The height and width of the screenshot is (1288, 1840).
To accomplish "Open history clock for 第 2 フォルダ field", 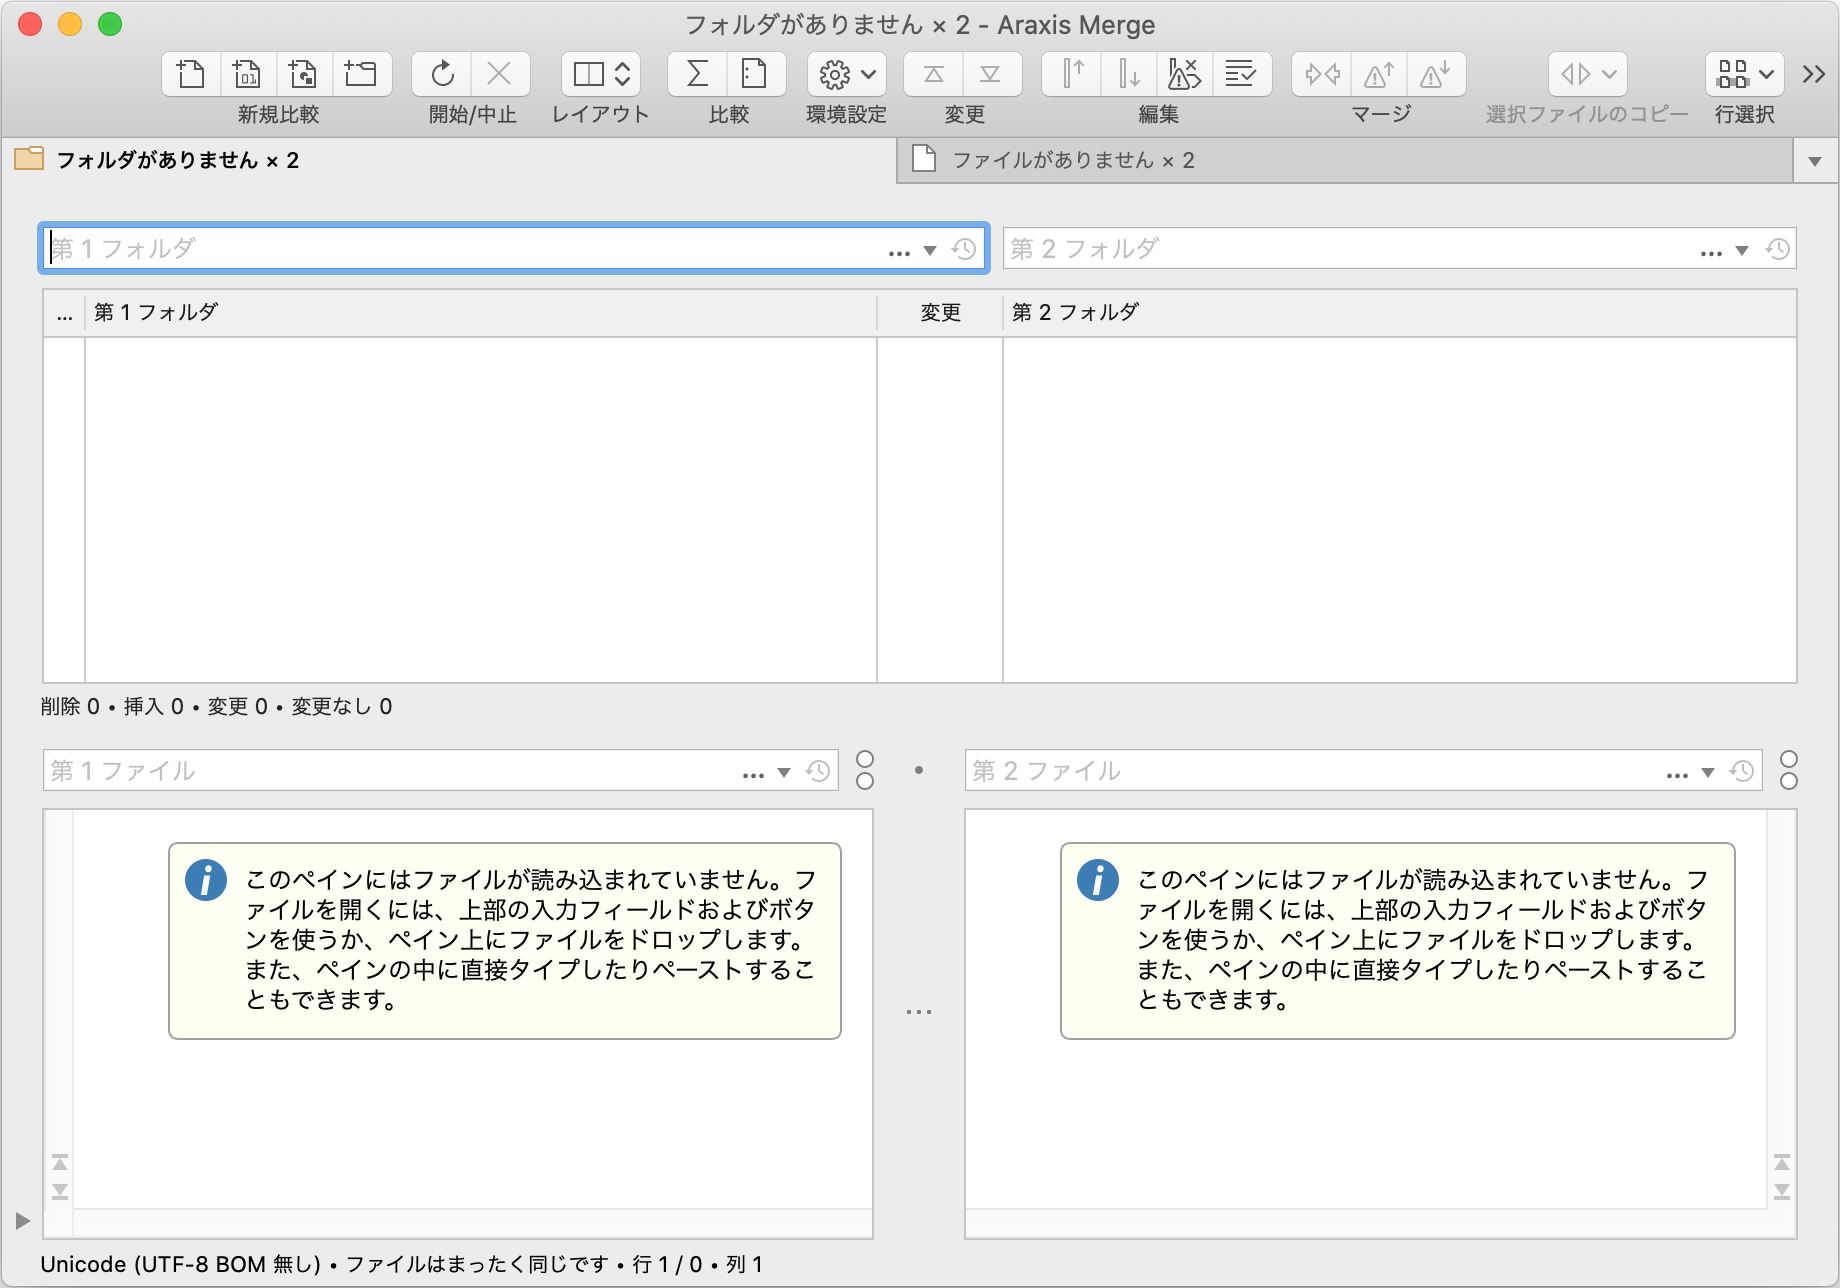I will [1777, 250].
